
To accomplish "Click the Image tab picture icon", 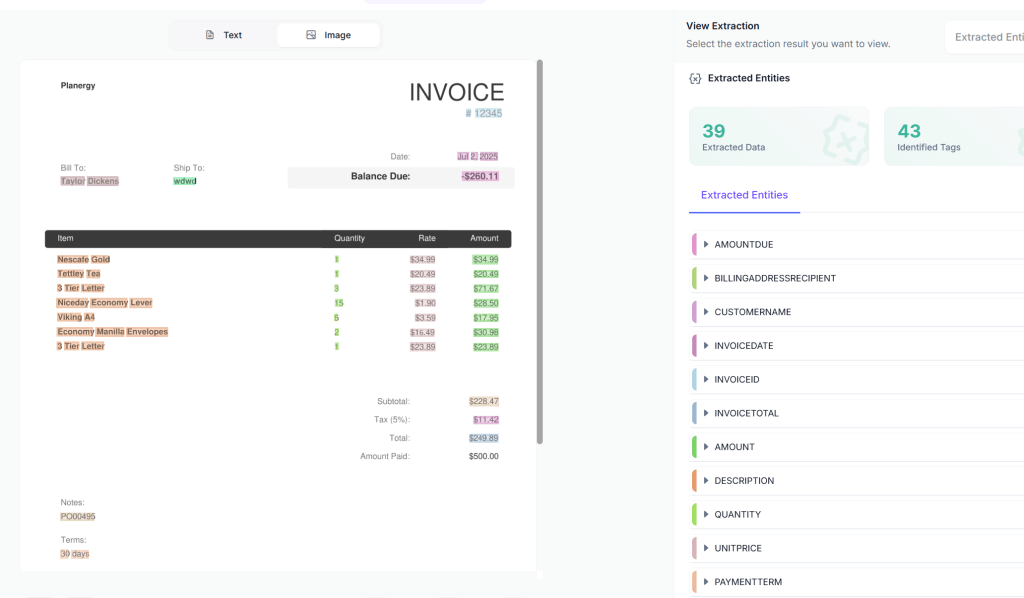I will pyautogui.click(x=311, y=35).
